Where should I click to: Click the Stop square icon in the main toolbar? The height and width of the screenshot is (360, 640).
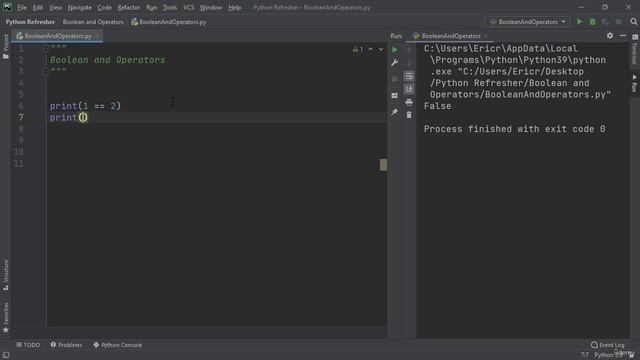tap(618, 22)
